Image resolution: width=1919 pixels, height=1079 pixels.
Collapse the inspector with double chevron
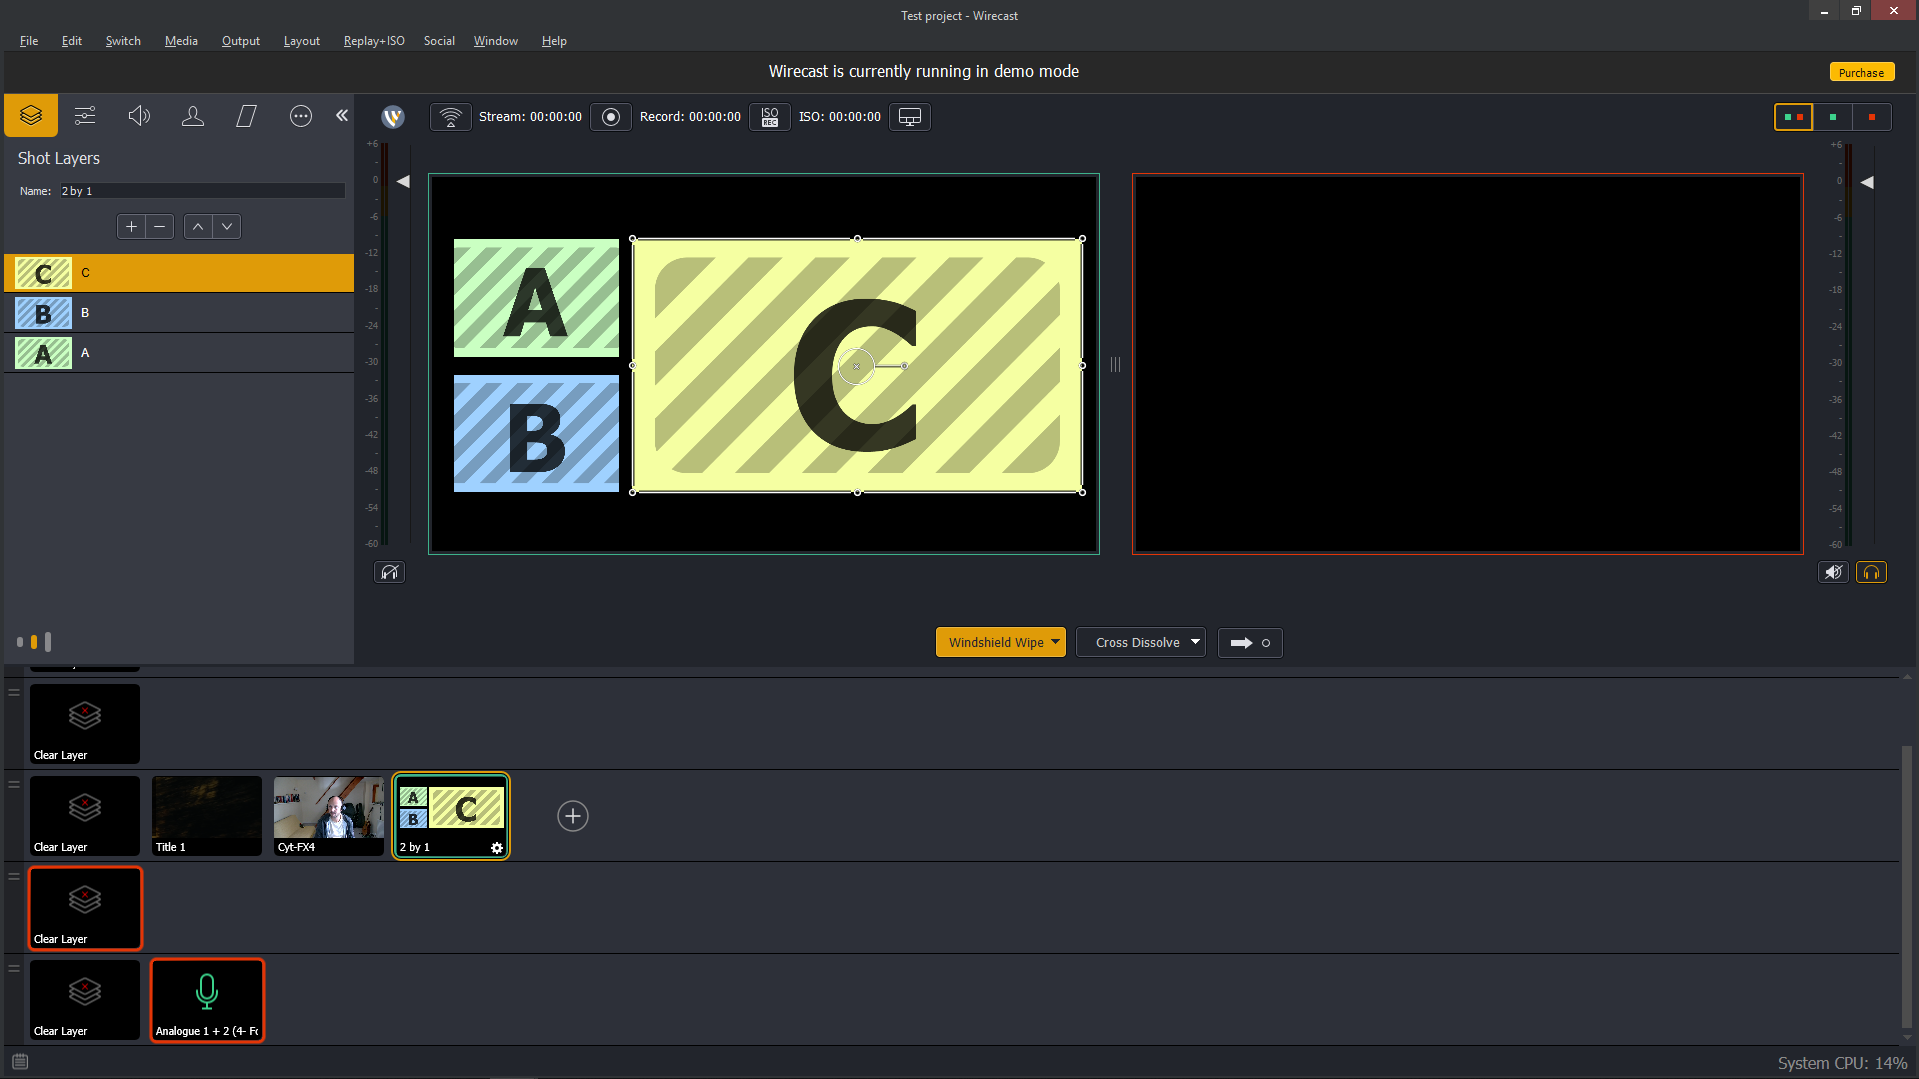pyautogui.click(x=342, y=115)
